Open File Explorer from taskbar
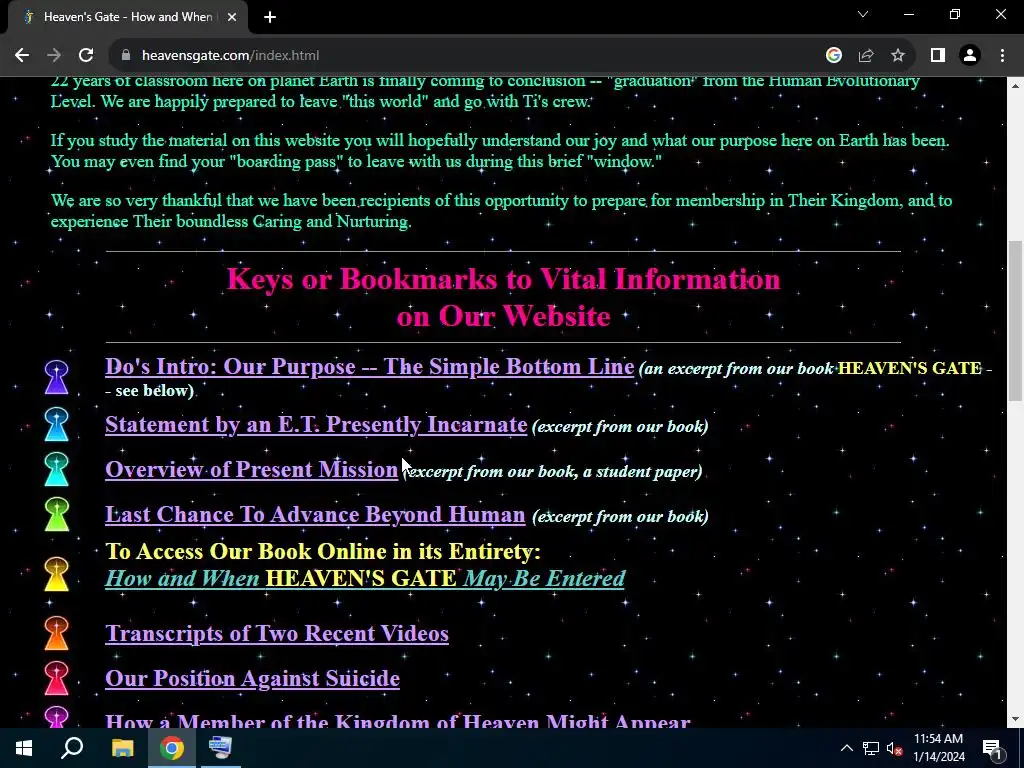The height and width of the screenshot is (768, 1024). click(x=122, y=748)
